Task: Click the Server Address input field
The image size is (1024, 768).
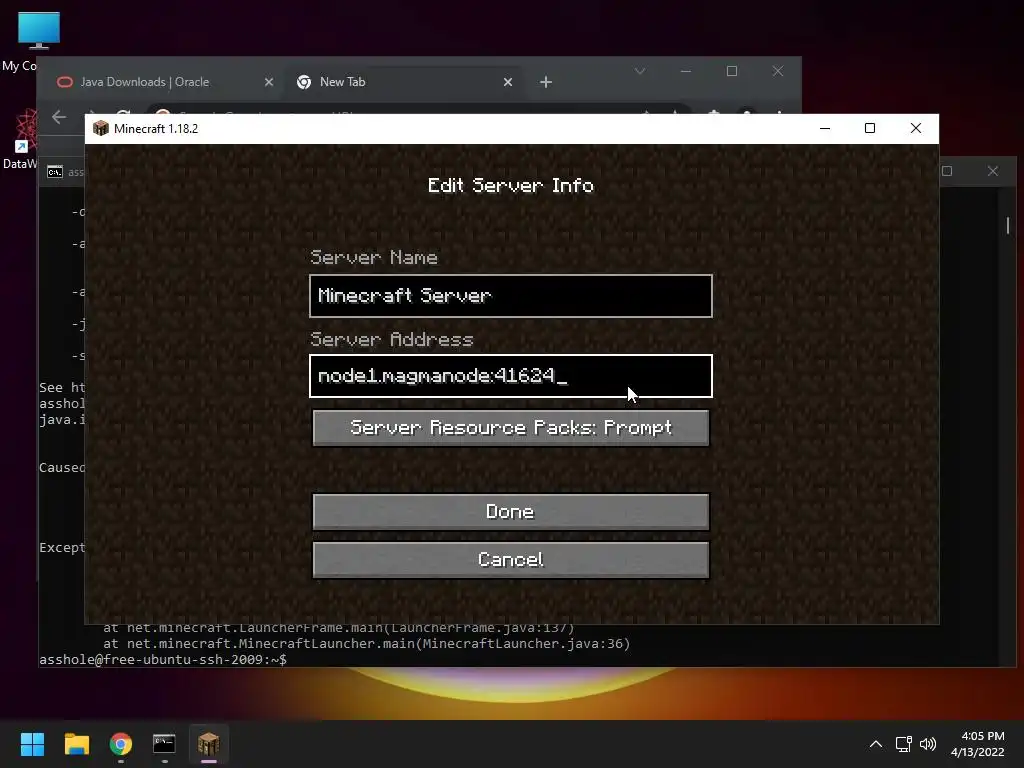Action: pos(511,376)
